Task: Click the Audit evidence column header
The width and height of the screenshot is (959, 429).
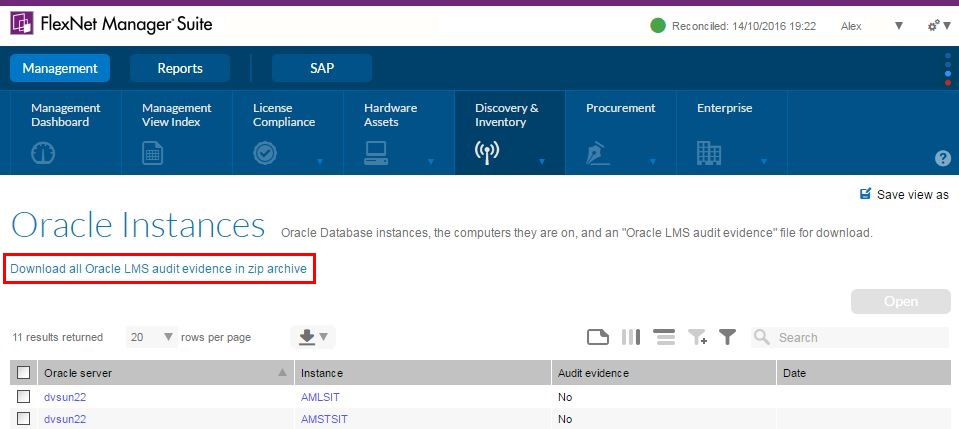Action: click(664, 372)
